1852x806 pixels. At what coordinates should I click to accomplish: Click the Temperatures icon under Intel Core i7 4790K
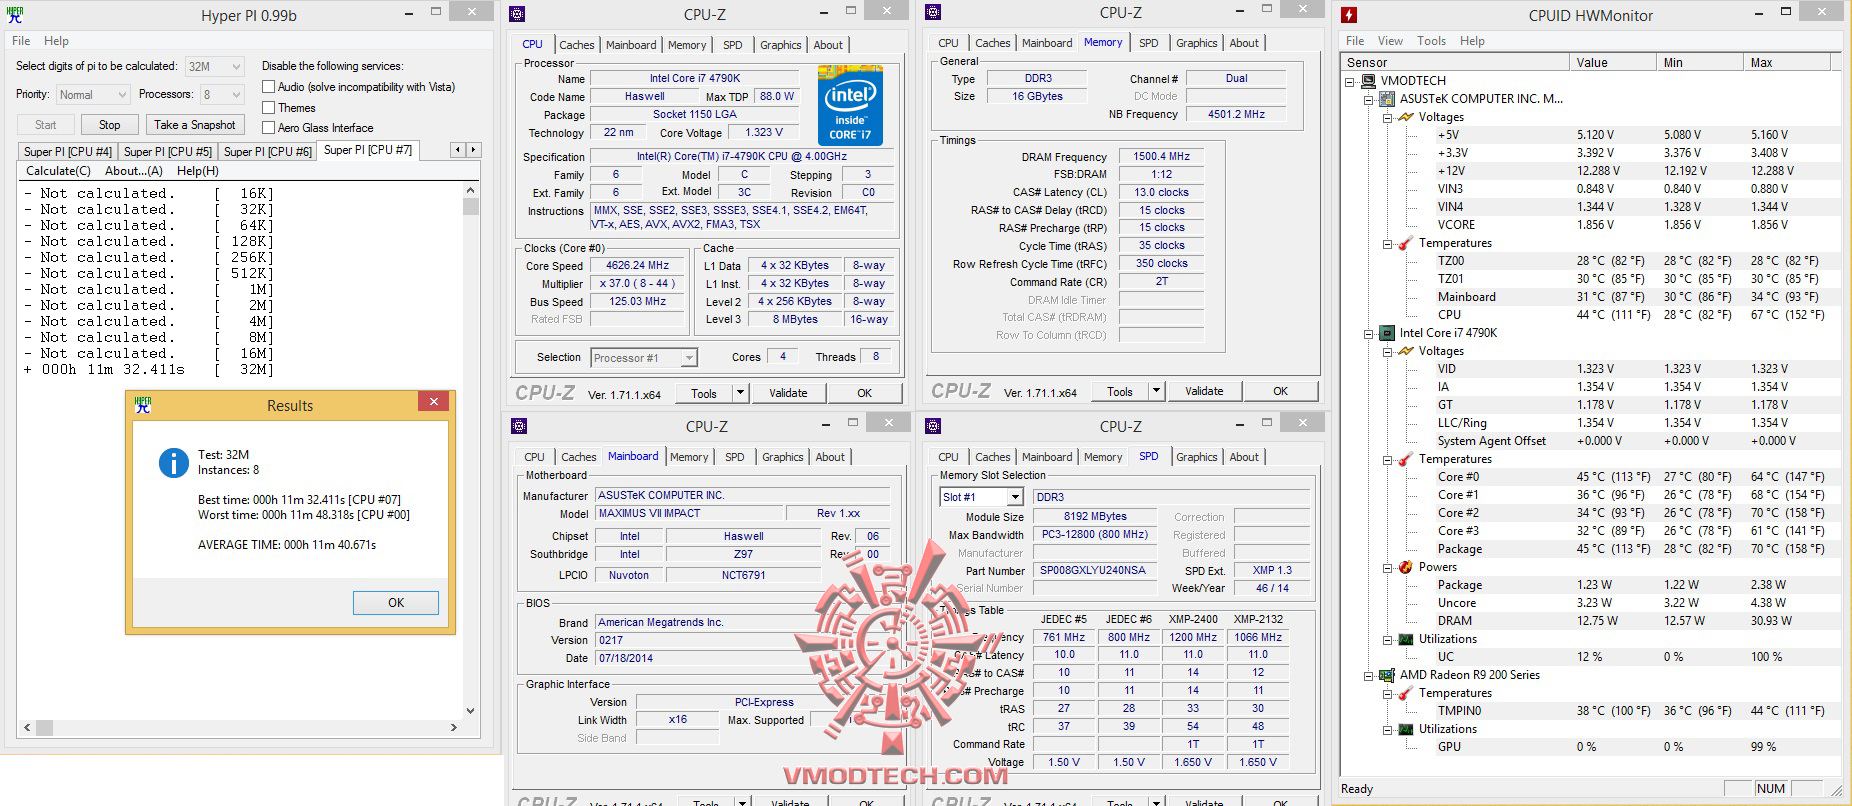1406,459
